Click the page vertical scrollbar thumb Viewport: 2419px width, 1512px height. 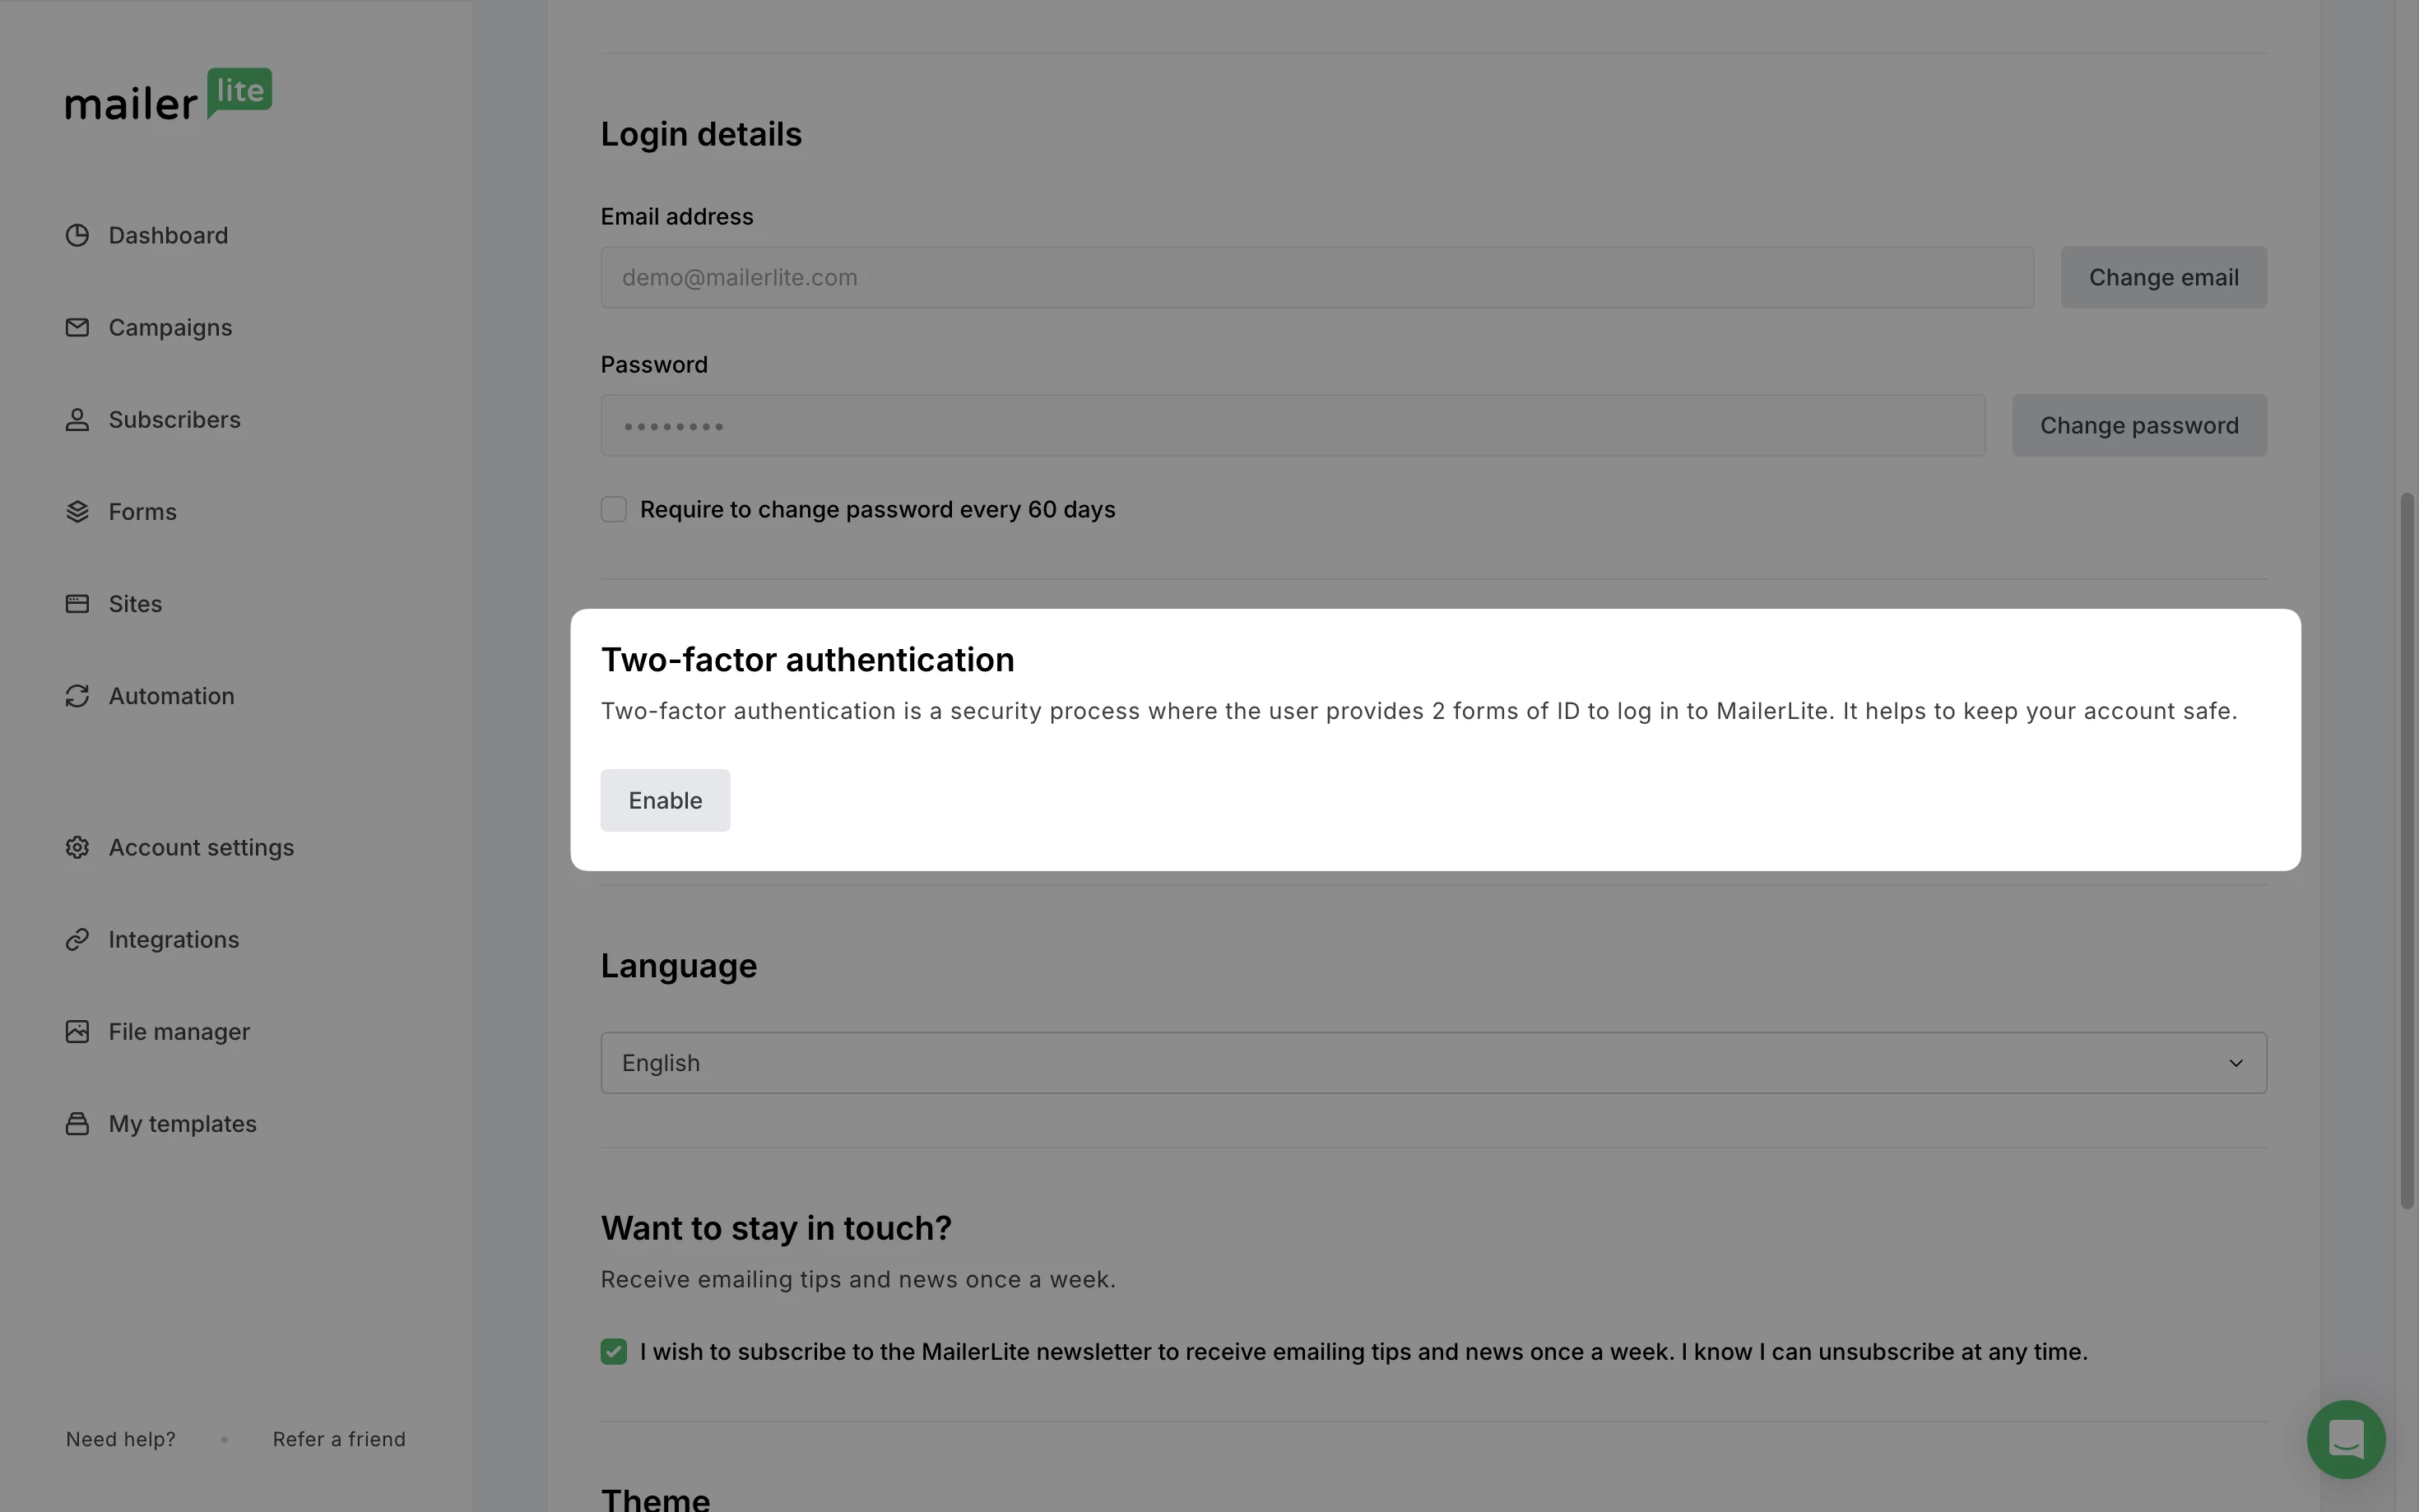tap(2406, 850)
